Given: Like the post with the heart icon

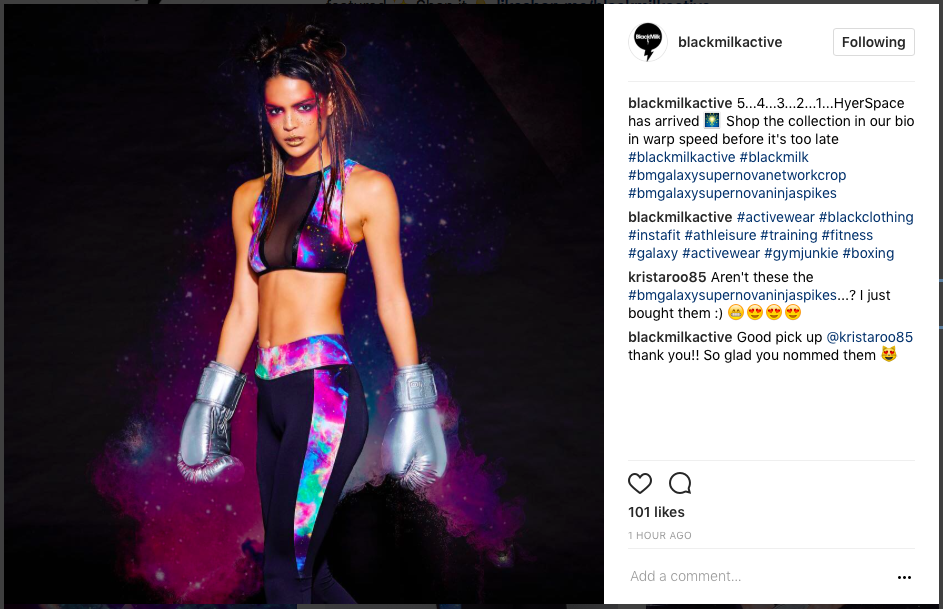Looking at the screenshot, I should tap(640, 483).
